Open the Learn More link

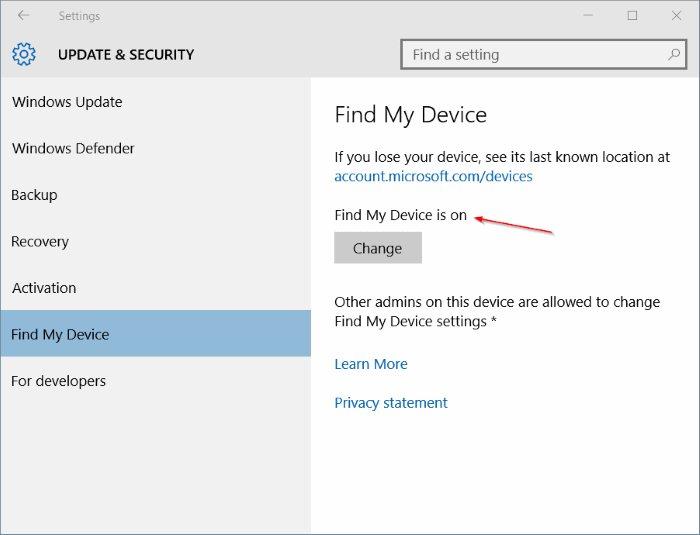[371, 364]
